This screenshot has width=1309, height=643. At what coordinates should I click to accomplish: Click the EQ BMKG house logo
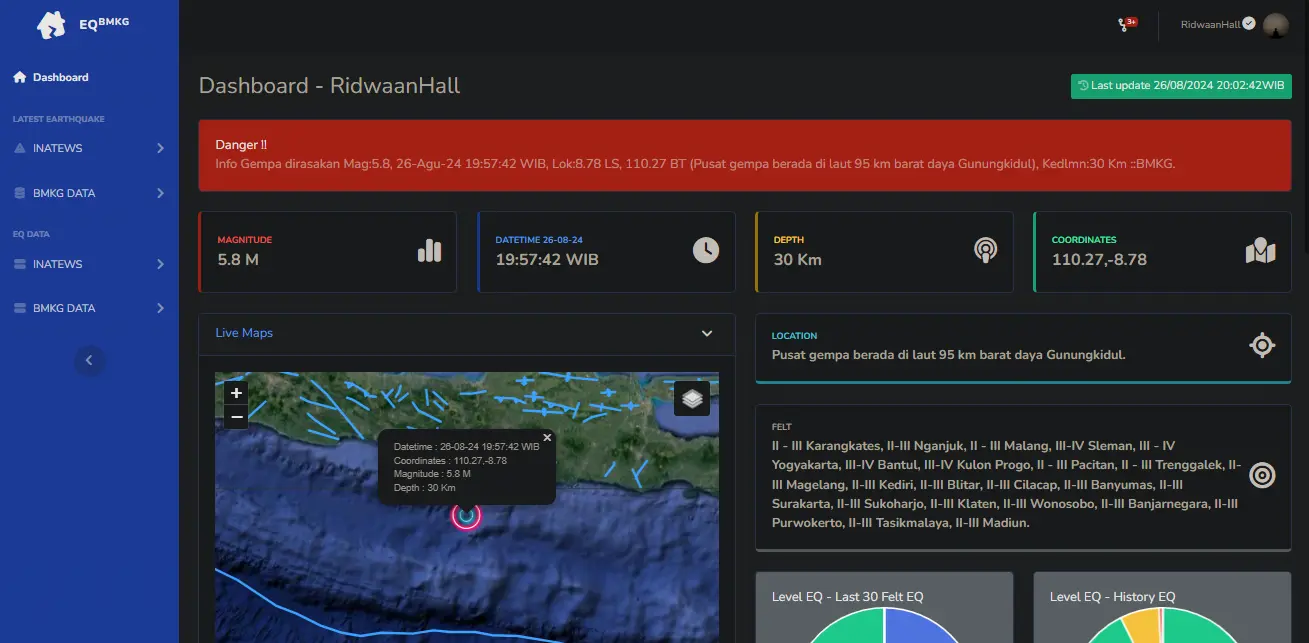click(x=51, y=25)
